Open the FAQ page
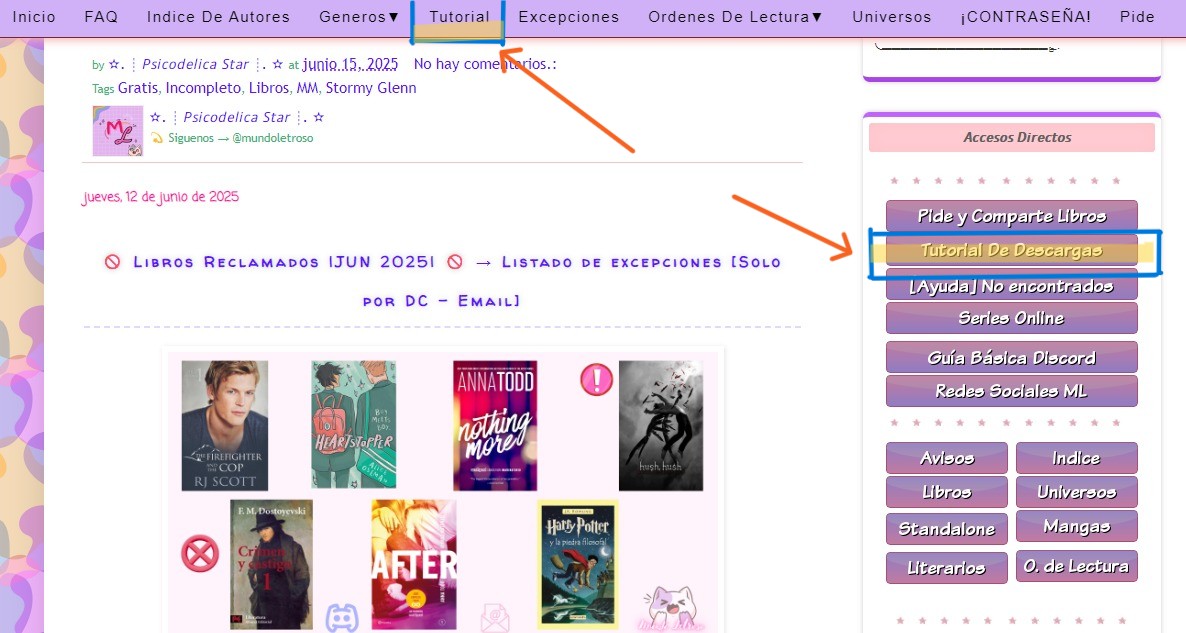Screen dimensions: 1186x633 (101, 17)
